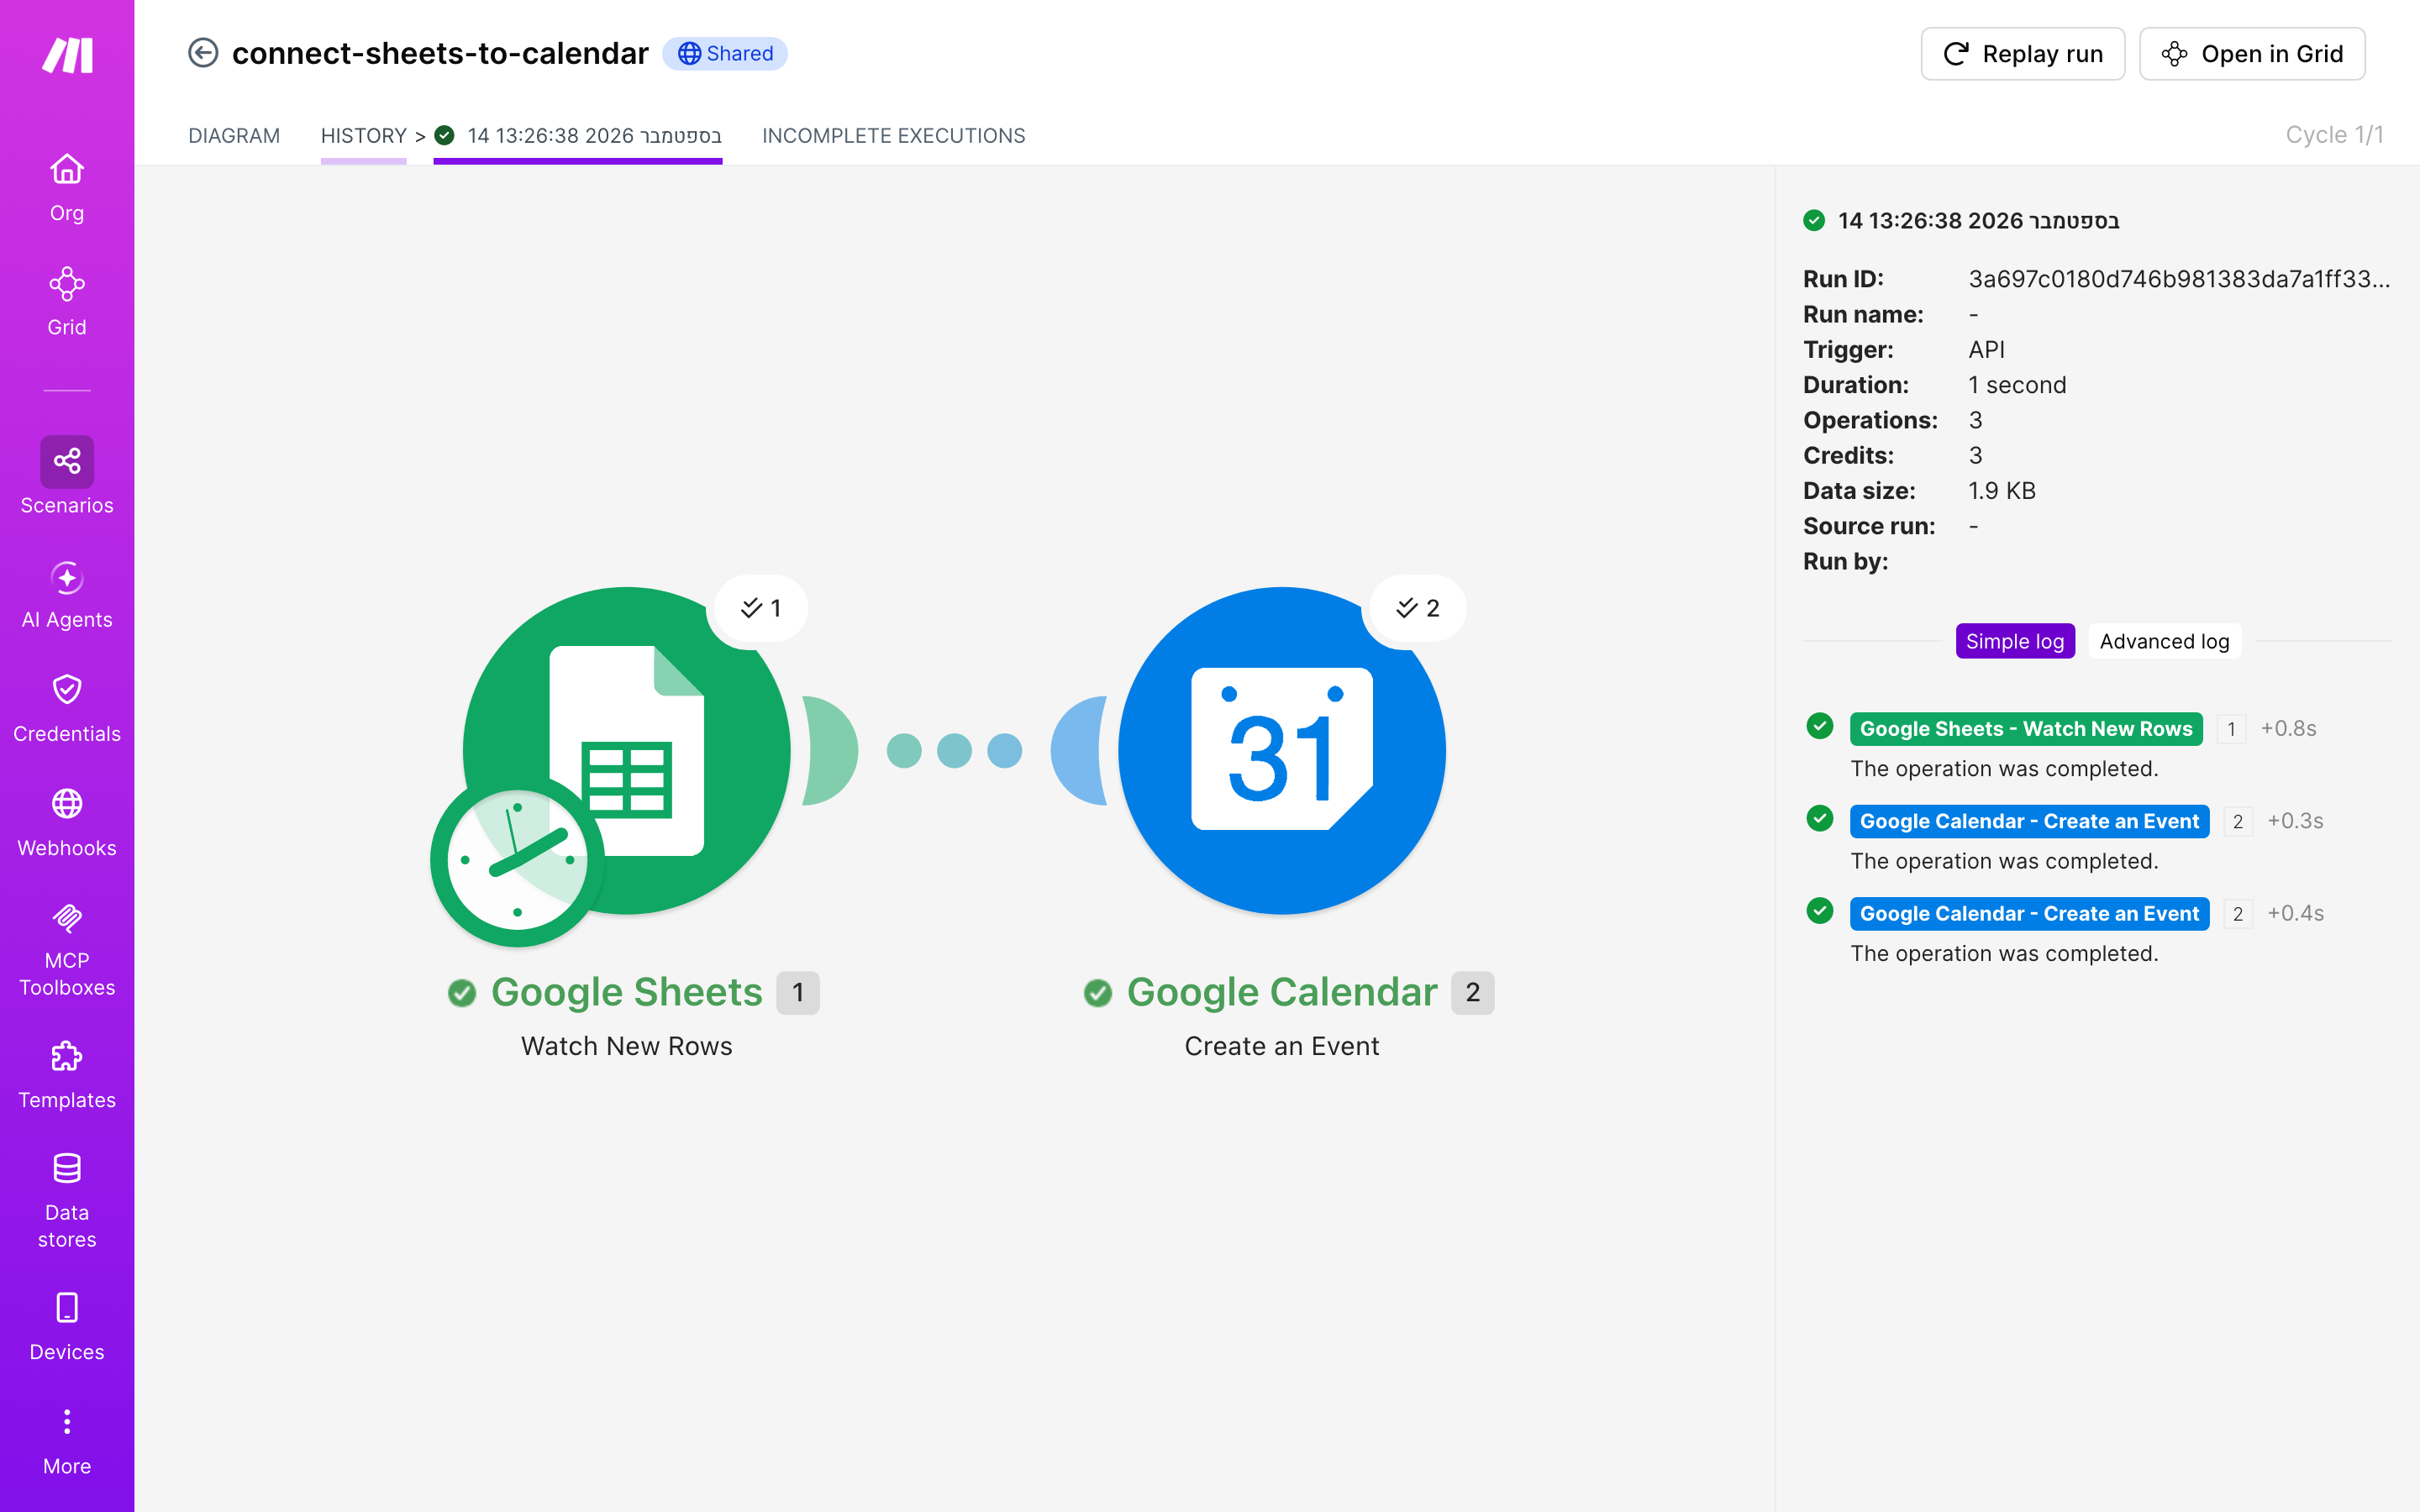The image size is (2420, 1512).
Task: Click the success icon on +0.4s log row
Action: click(x=1820, y=911)
